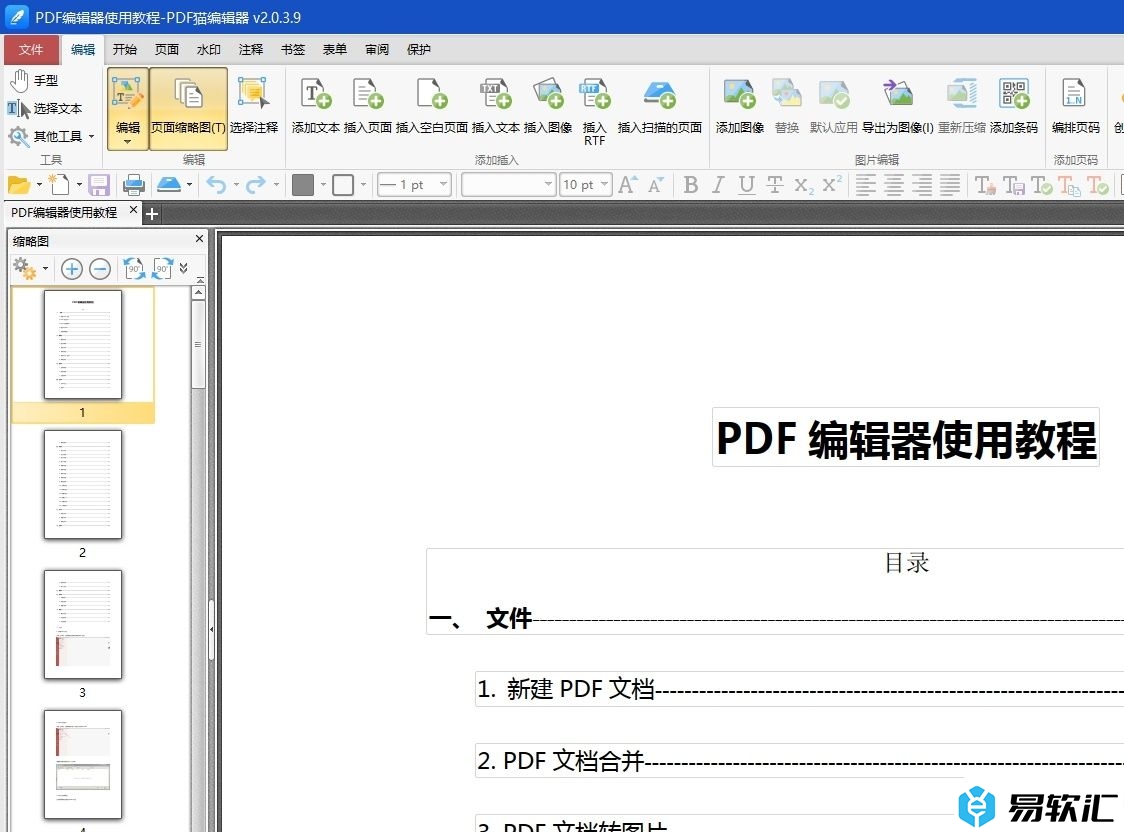The image size is (1124, 832).
Task: Insert a blank page (插入空白页面)
Action: coord(432,106)
